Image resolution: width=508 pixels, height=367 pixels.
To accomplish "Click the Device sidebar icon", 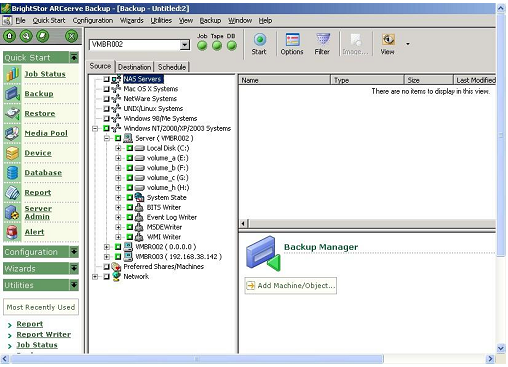I will (12, 153).
